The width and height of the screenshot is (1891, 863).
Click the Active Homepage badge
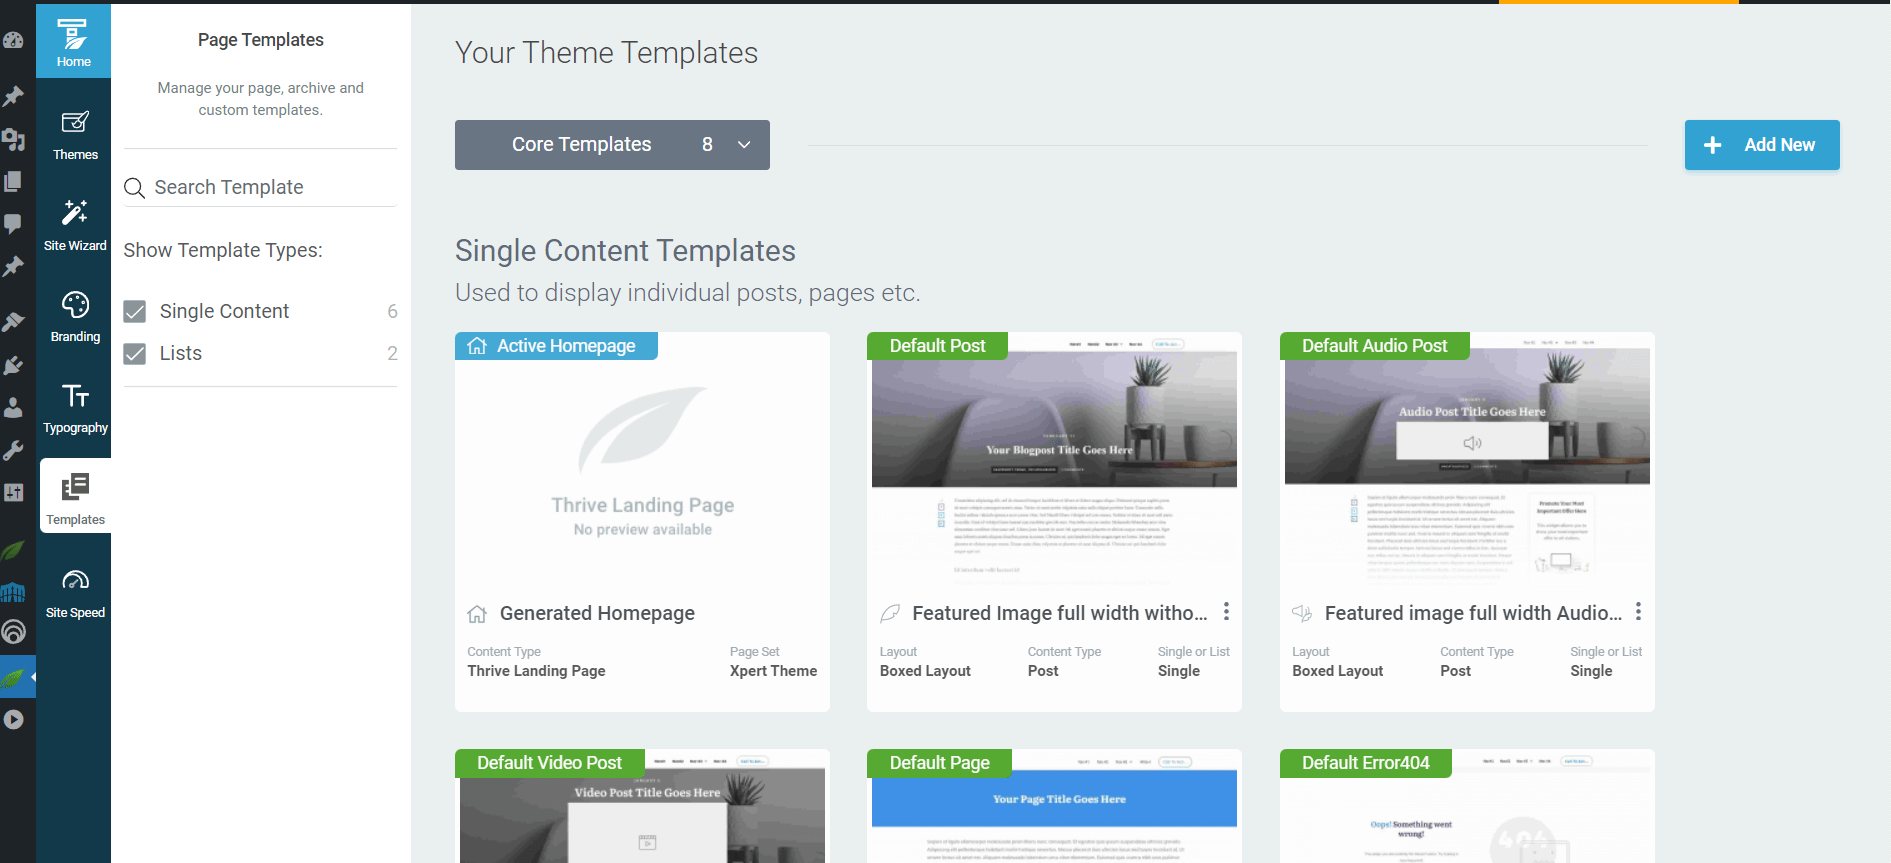click(556, 346)
